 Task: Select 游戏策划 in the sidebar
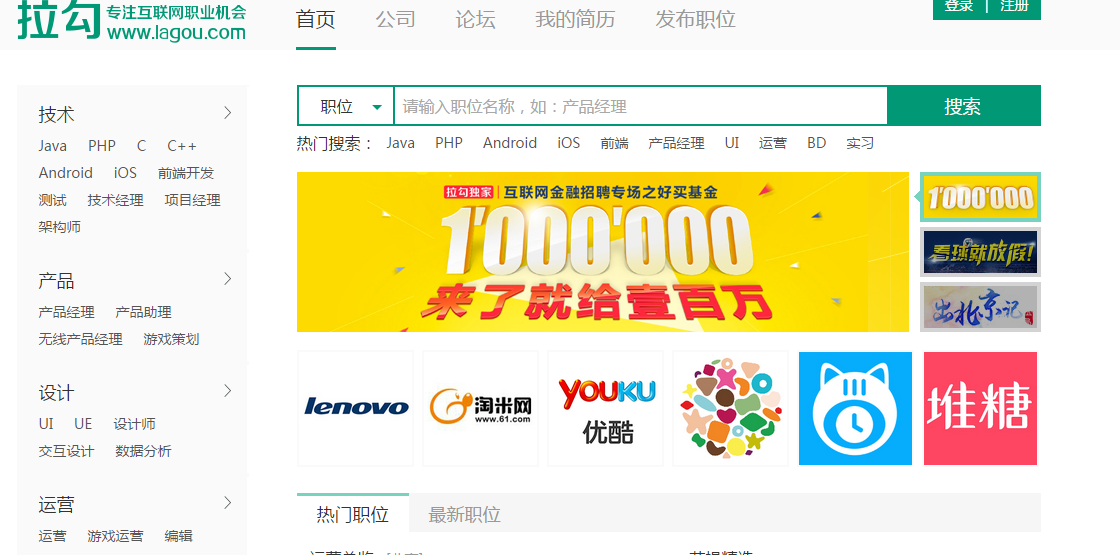pos(171,339)
